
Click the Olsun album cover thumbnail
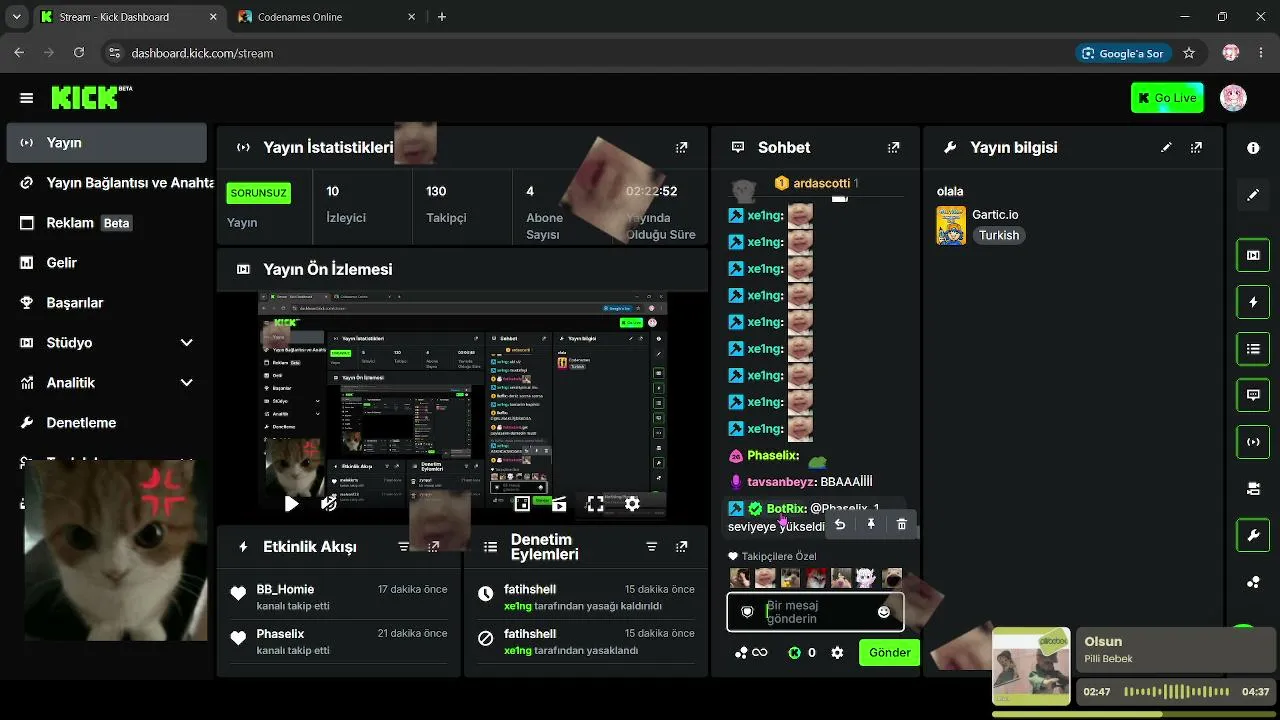[x=1031, y=667]
